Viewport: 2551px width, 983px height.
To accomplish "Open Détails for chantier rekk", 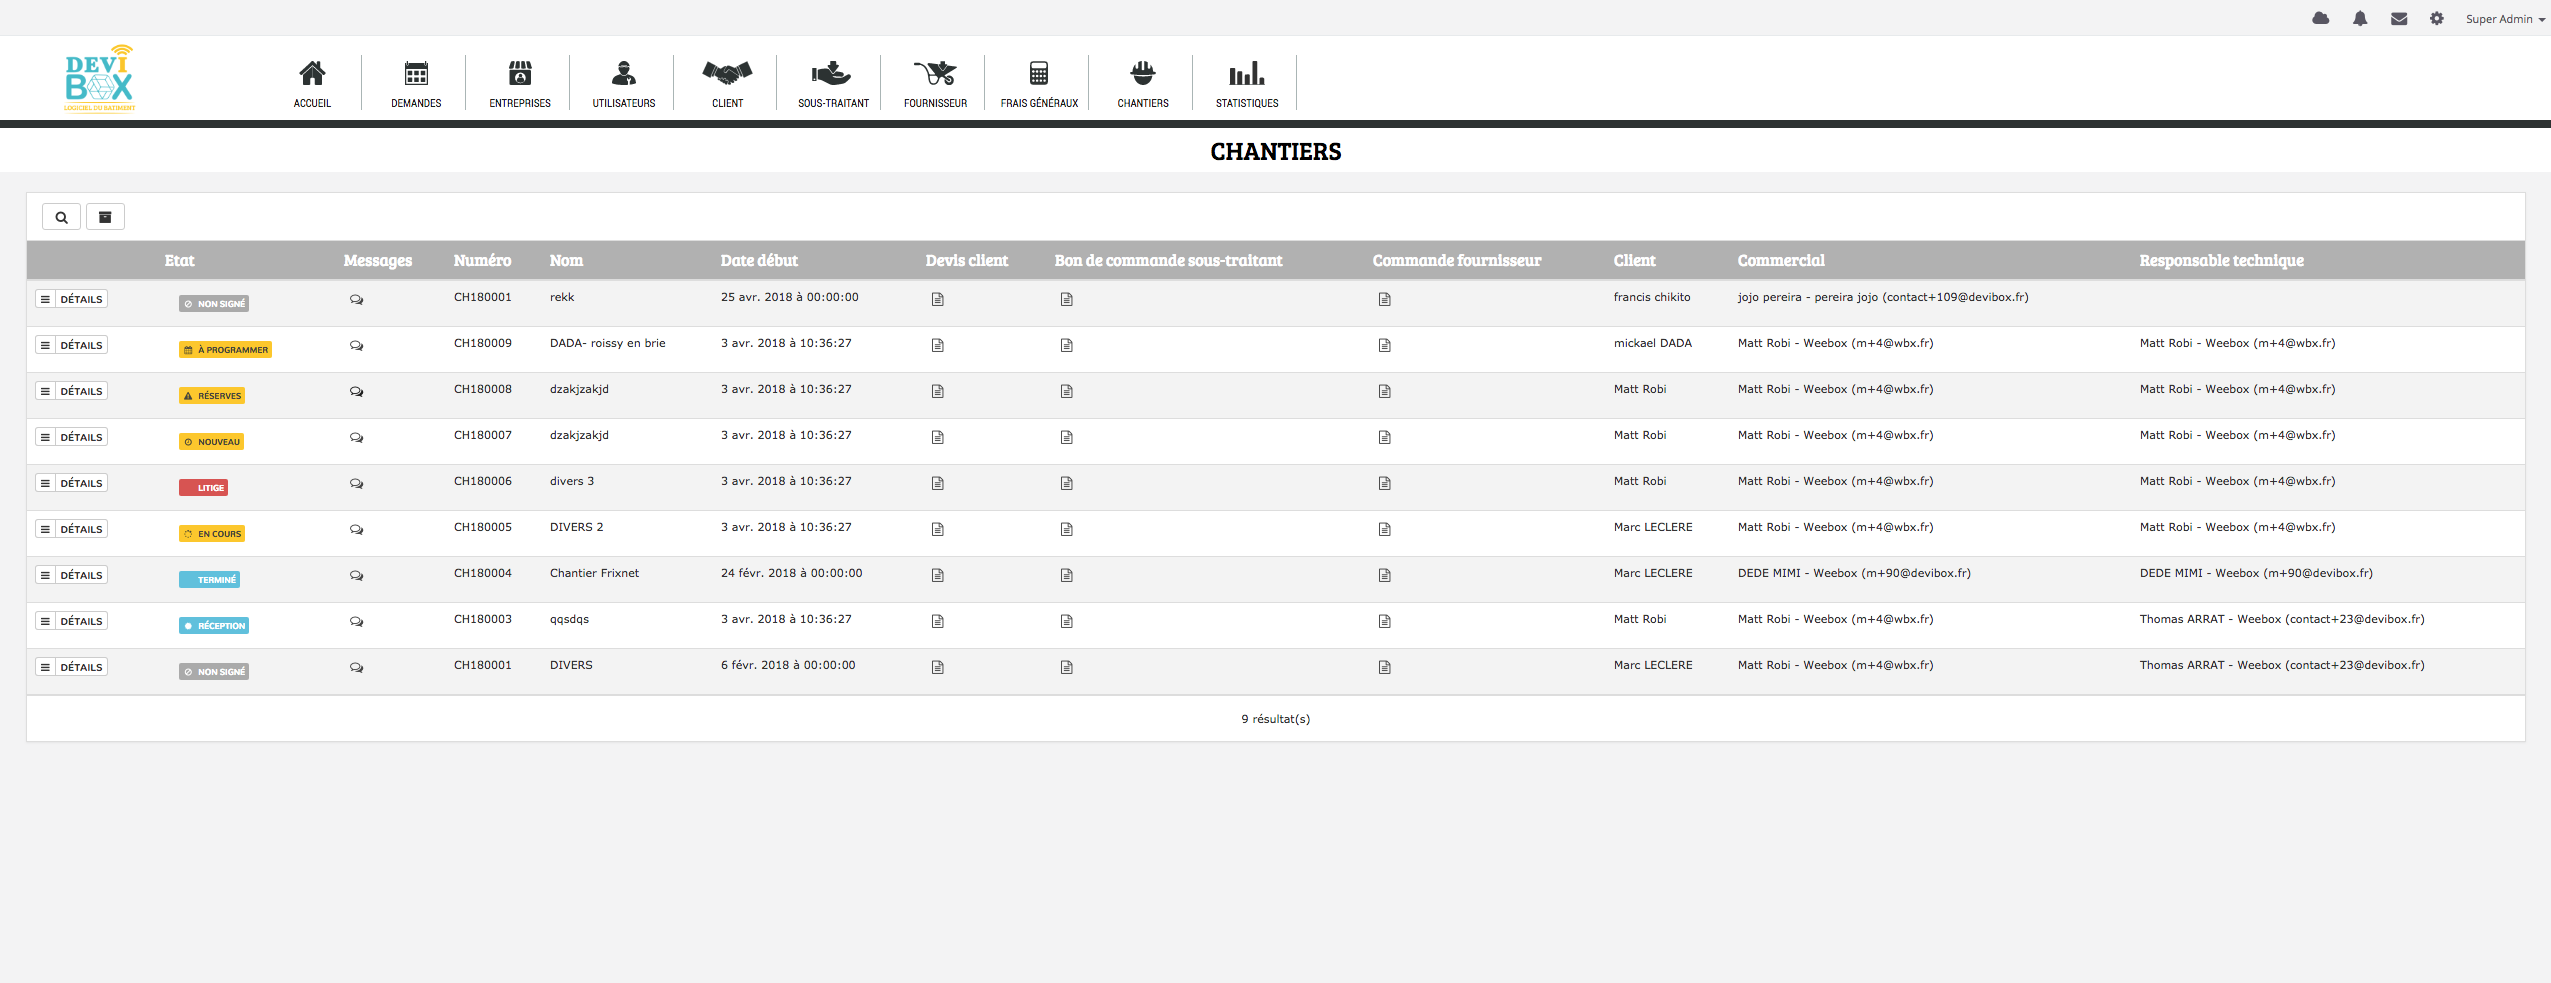I will (x=71, y=299).
